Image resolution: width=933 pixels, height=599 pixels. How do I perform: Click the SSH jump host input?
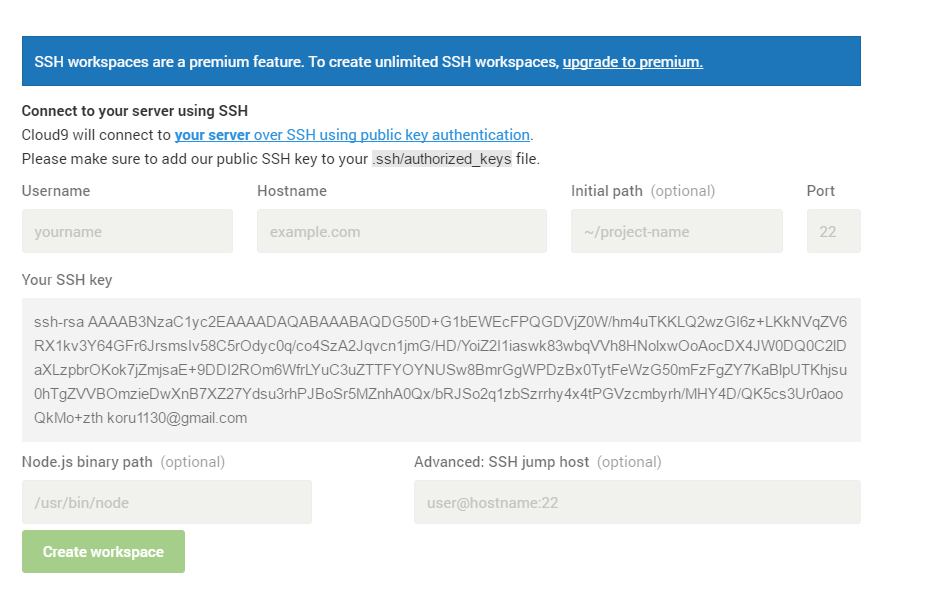[x=637, y=502]
